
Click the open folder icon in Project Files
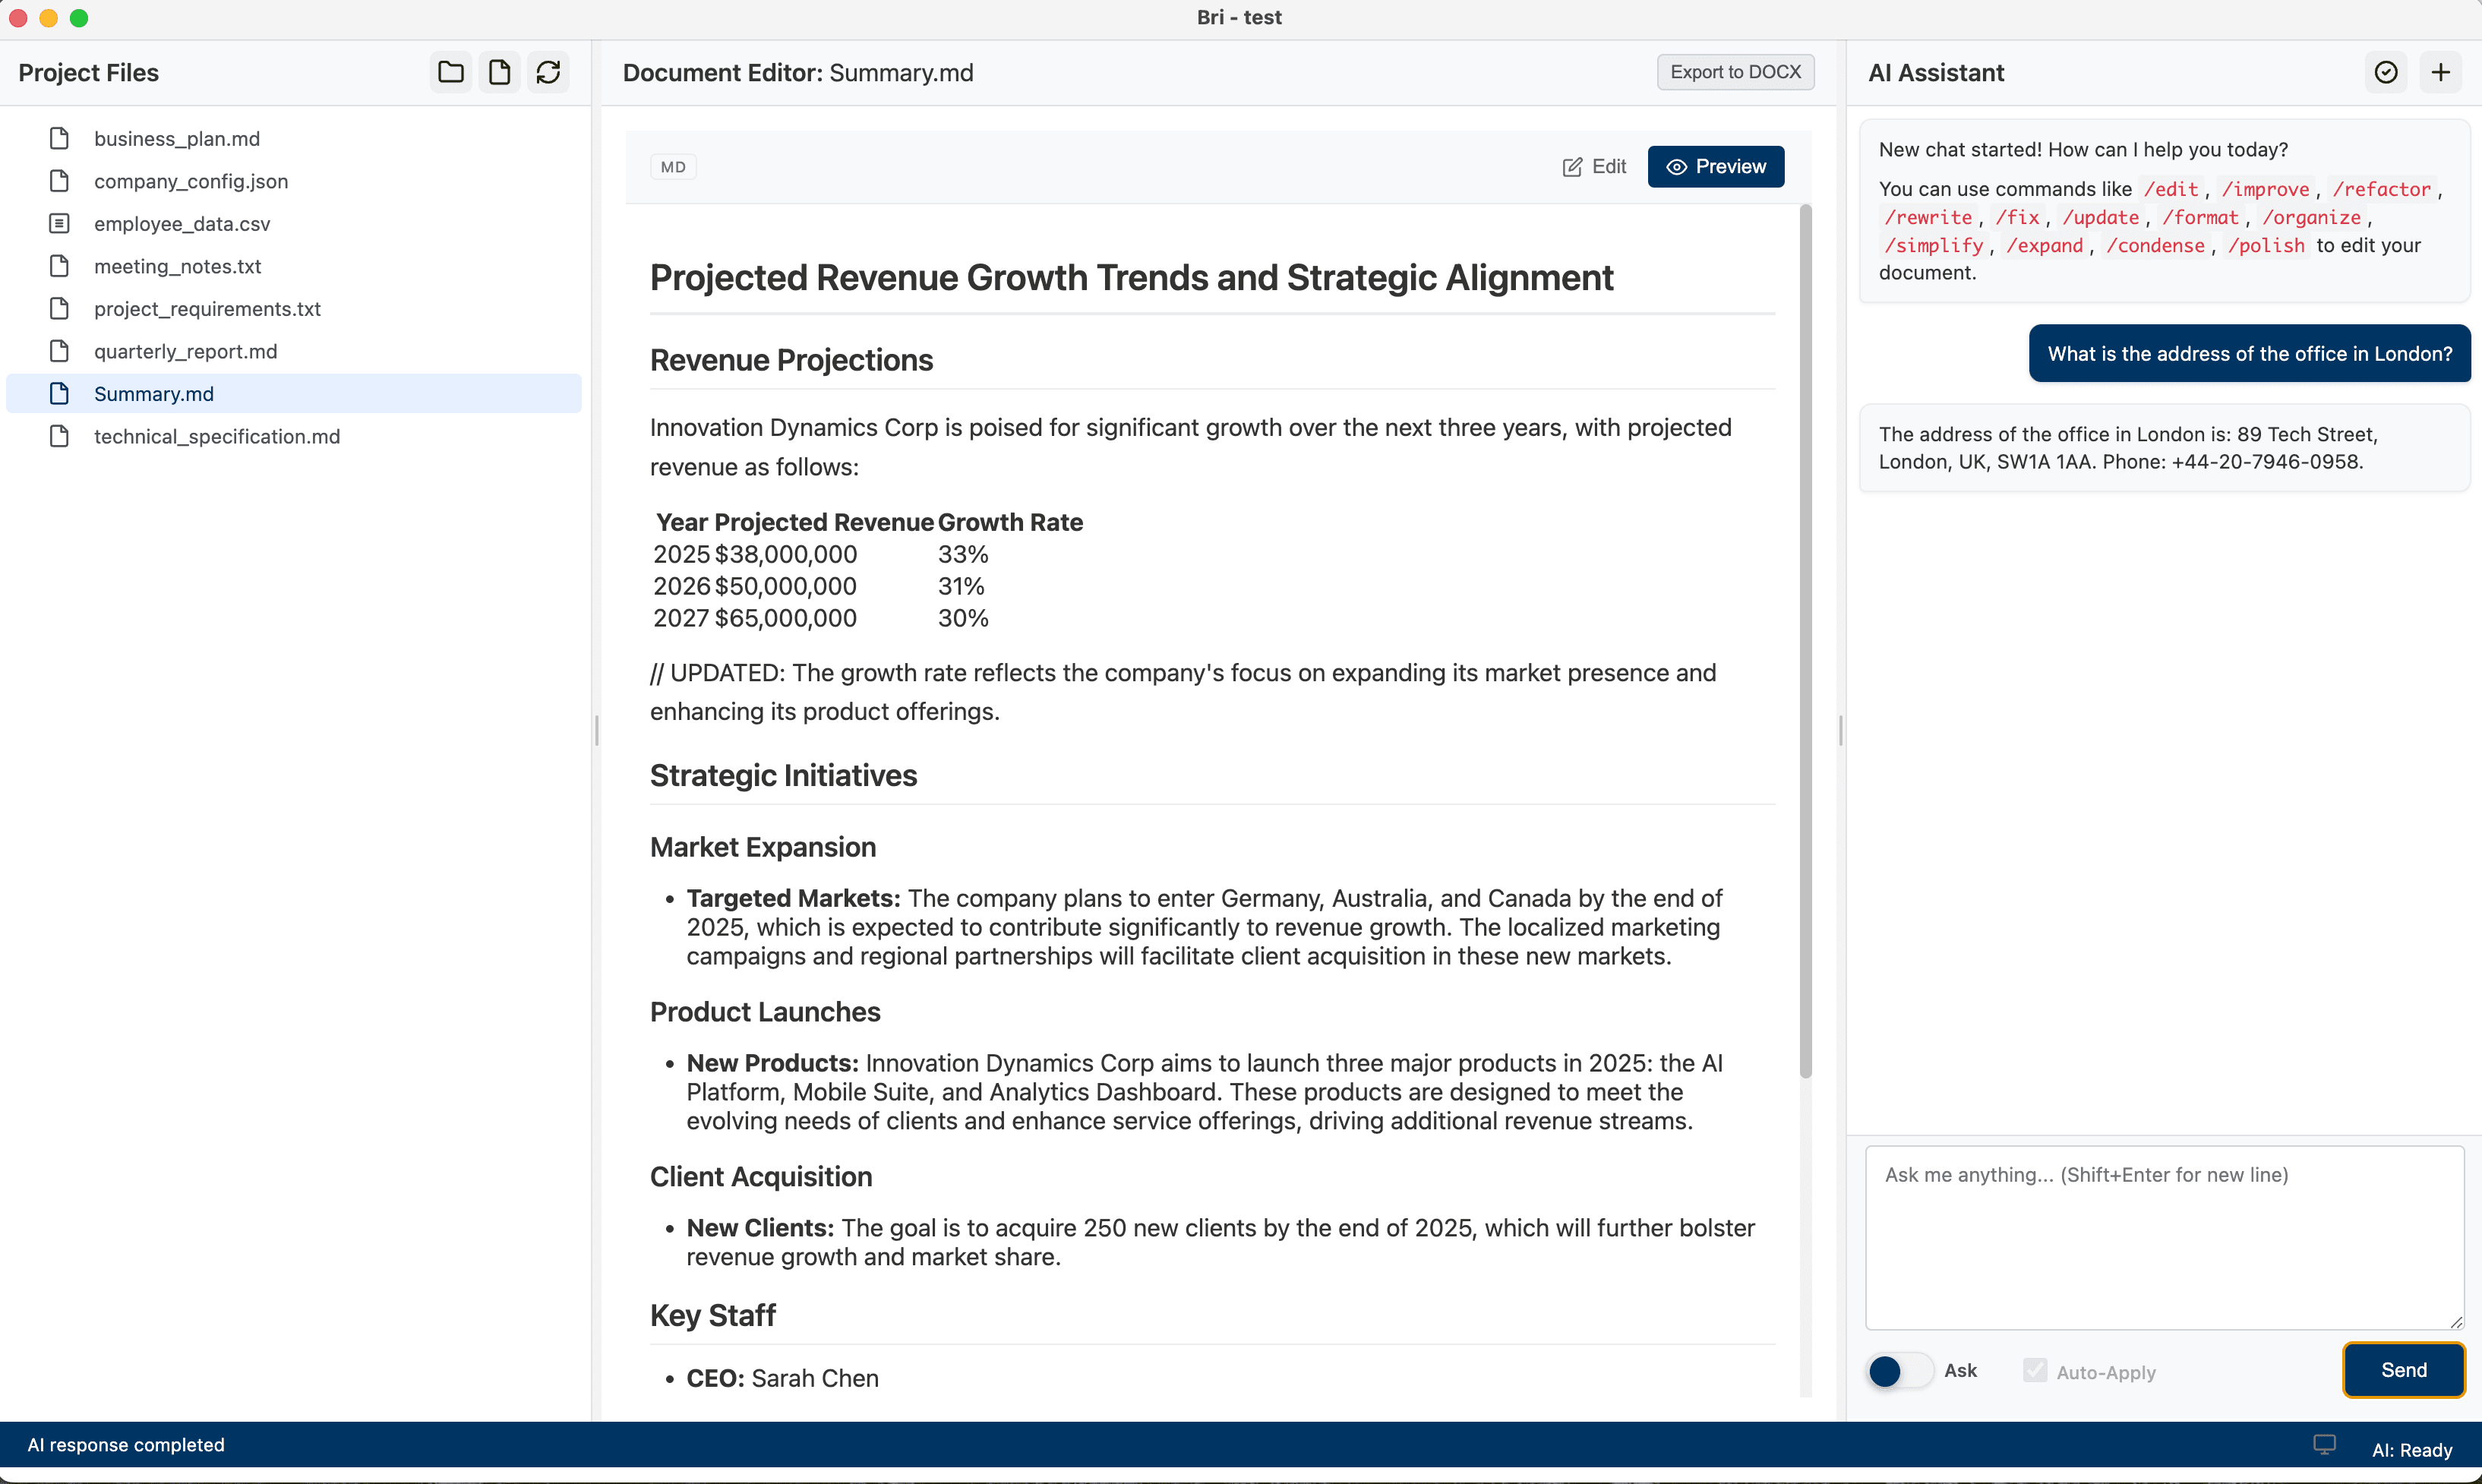(451, 72)
